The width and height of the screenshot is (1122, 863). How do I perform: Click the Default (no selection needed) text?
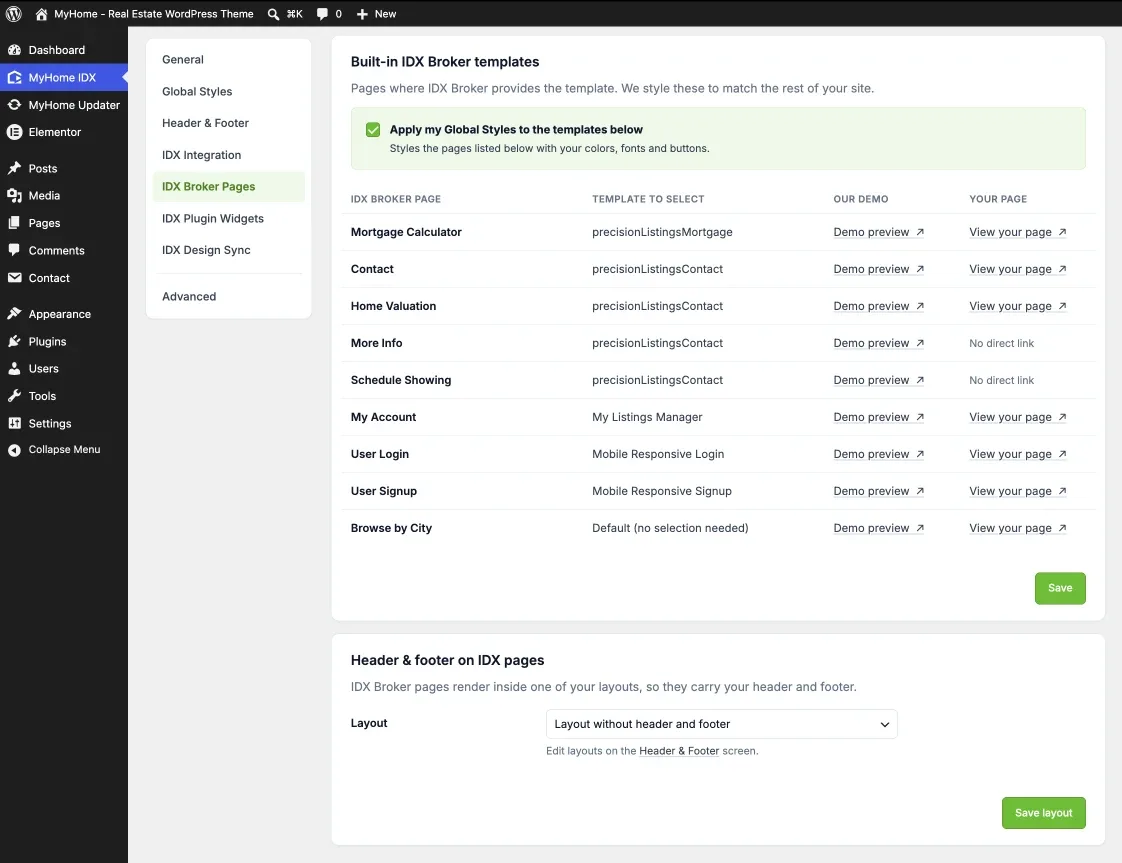click(x=670, y=528)
